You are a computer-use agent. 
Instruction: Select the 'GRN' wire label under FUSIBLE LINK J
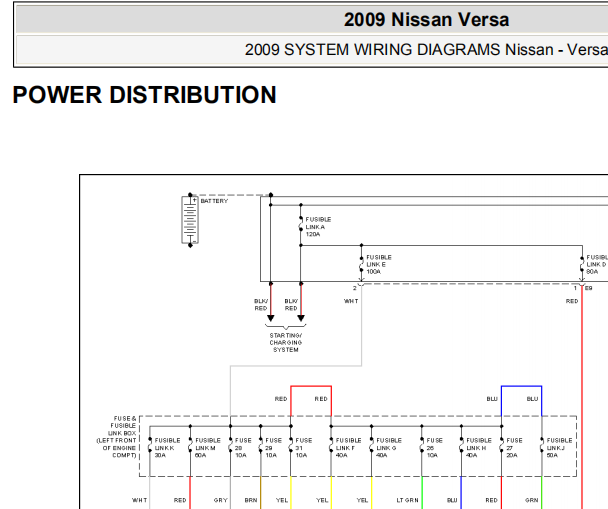point(532,500)
